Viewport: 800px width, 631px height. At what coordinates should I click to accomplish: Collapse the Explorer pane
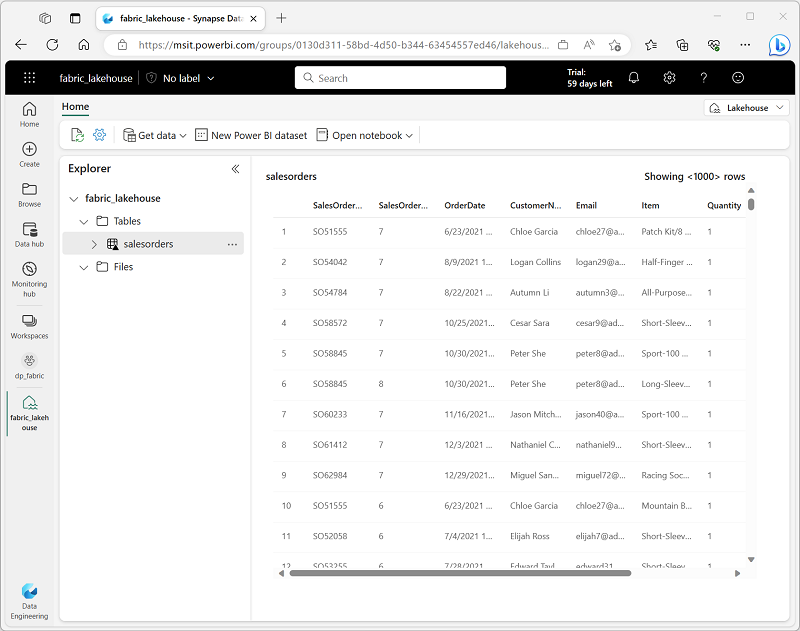[x=236, y=169]
